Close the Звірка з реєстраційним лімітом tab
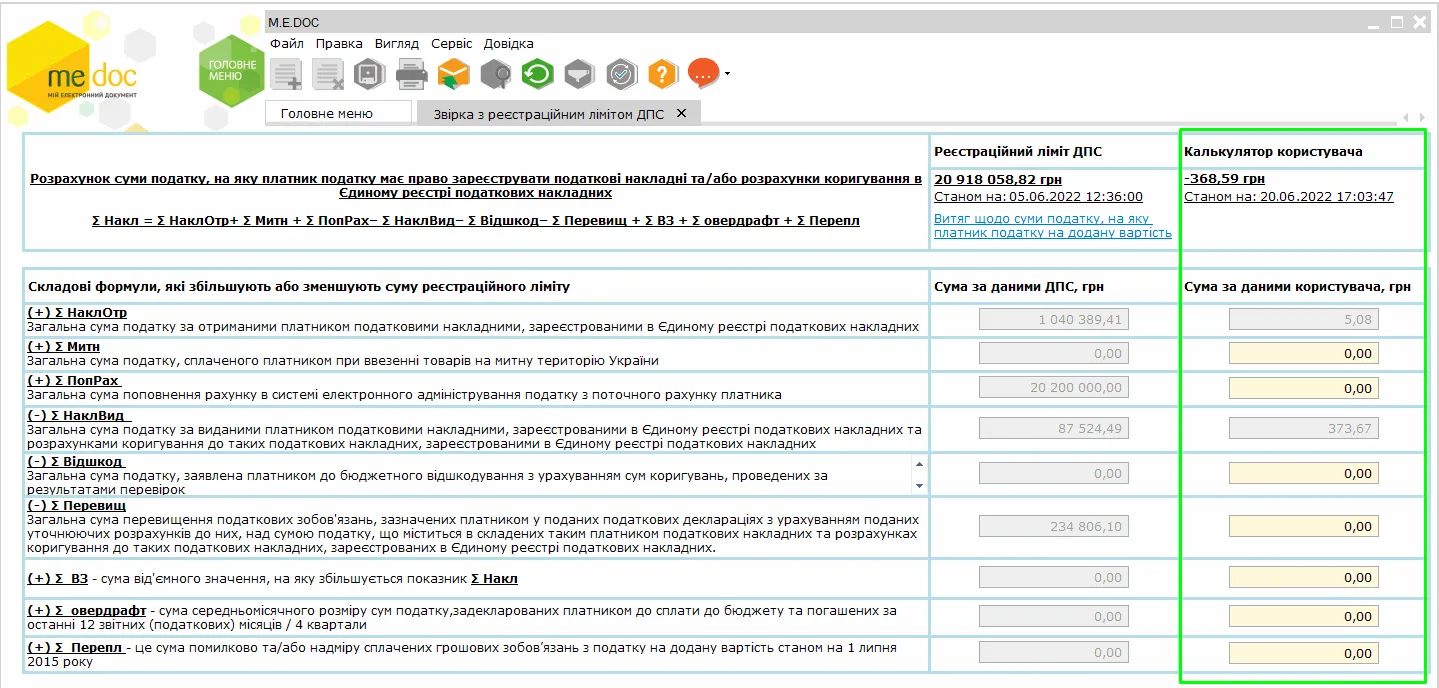The width and height of the screenshot is (1439, 688). tap(682, 113)
